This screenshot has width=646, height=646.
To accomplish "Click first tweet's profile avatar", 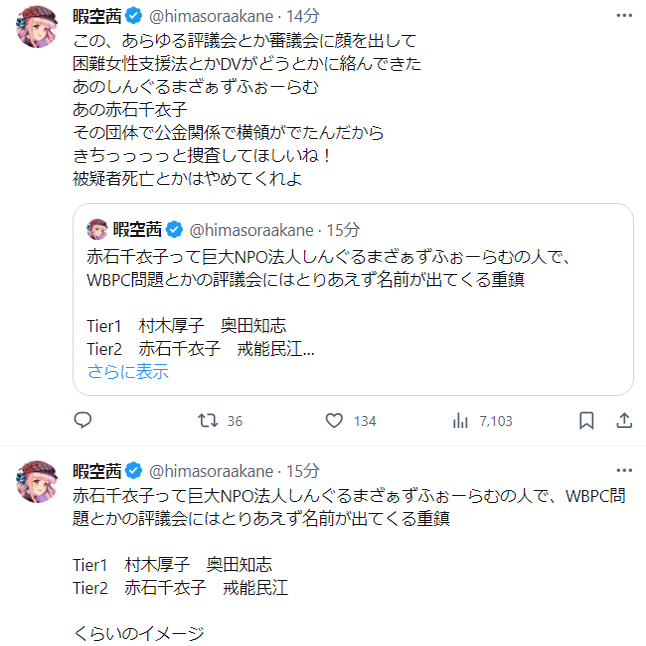I will [39, 34].
